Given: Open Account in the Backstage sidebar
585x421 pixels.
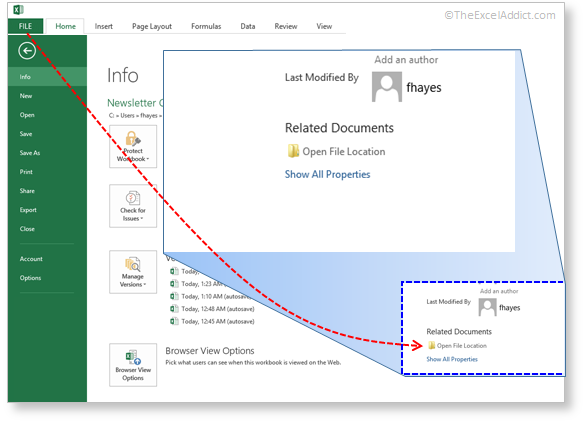Looking at the screenshot, I should (x=47, y=259).
